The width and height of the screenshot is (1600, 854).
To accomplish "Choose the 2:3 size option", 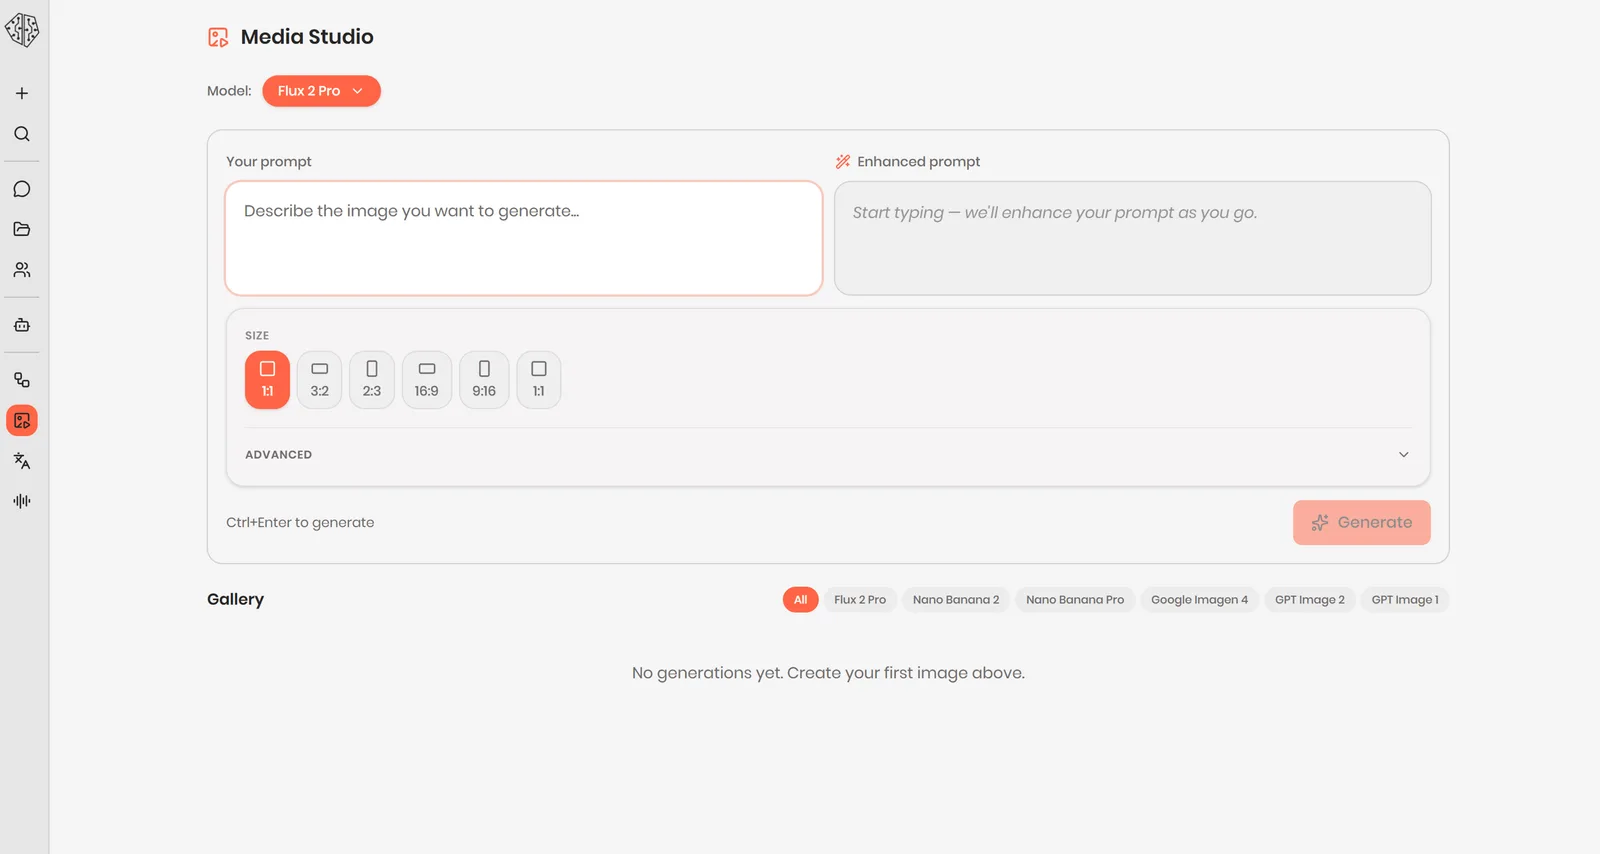I will click(x=372, y=380).
